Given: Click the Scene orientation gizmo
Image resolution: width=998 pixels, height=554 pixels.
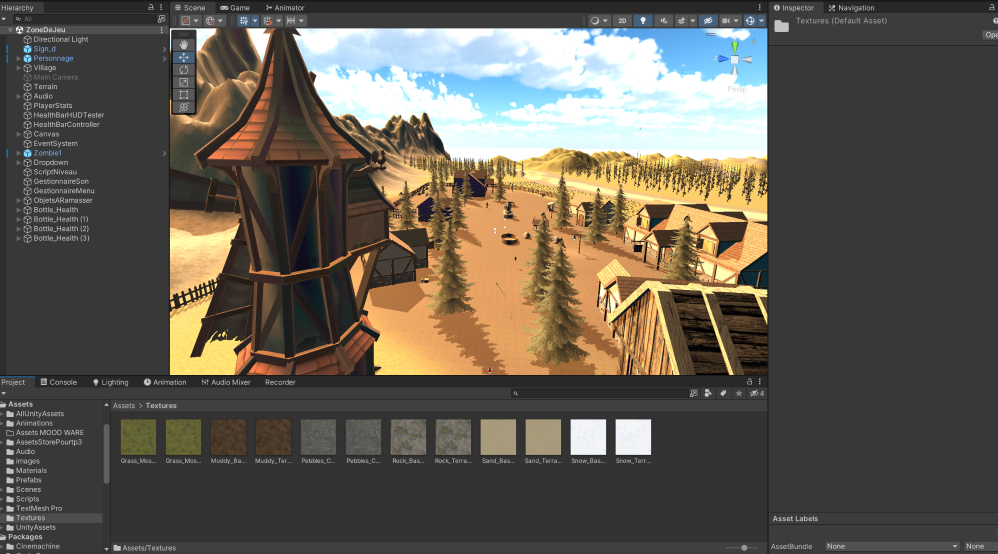Looking at the screenshot, I should (734, 60).
